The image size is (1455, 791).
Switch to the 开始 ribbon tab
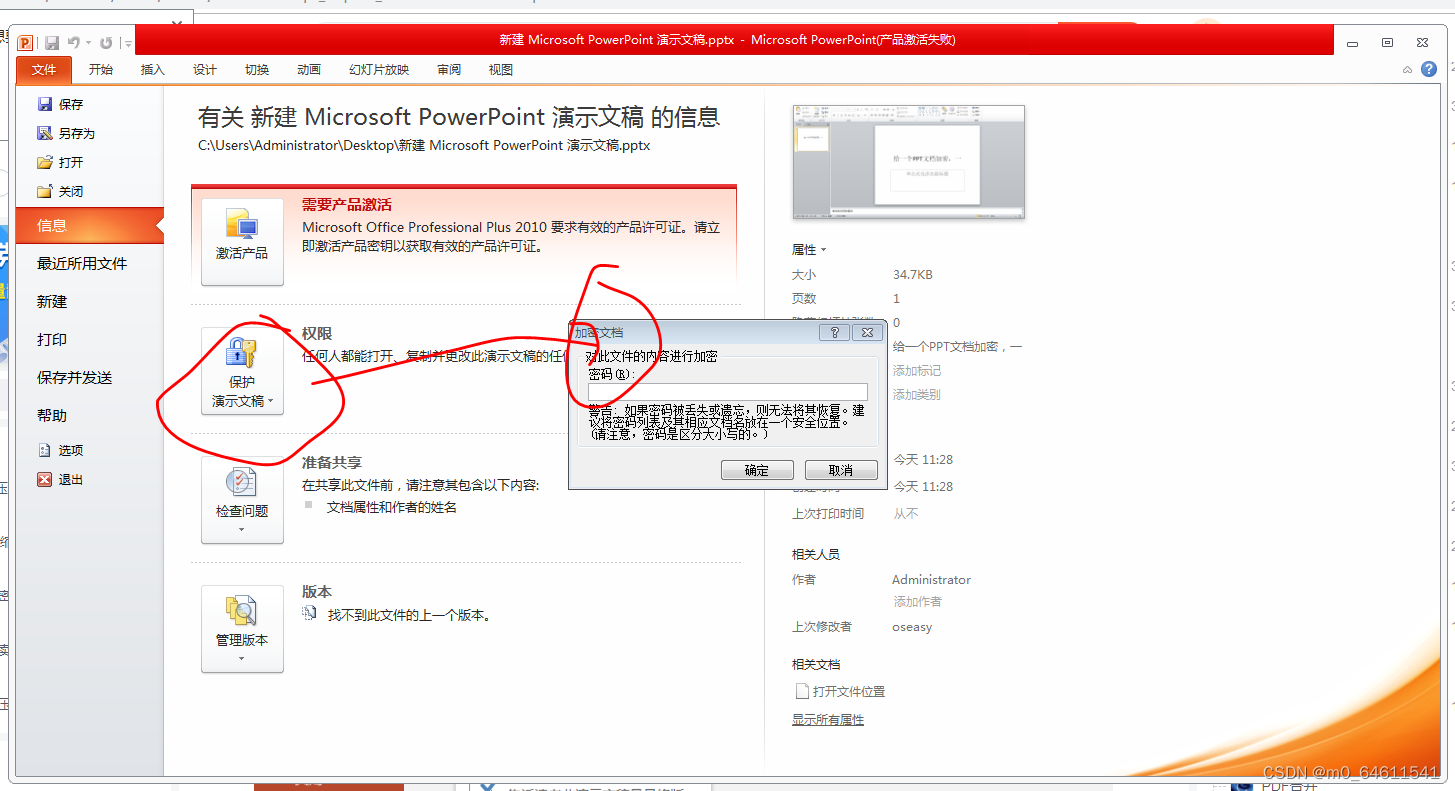coord(101,70)
